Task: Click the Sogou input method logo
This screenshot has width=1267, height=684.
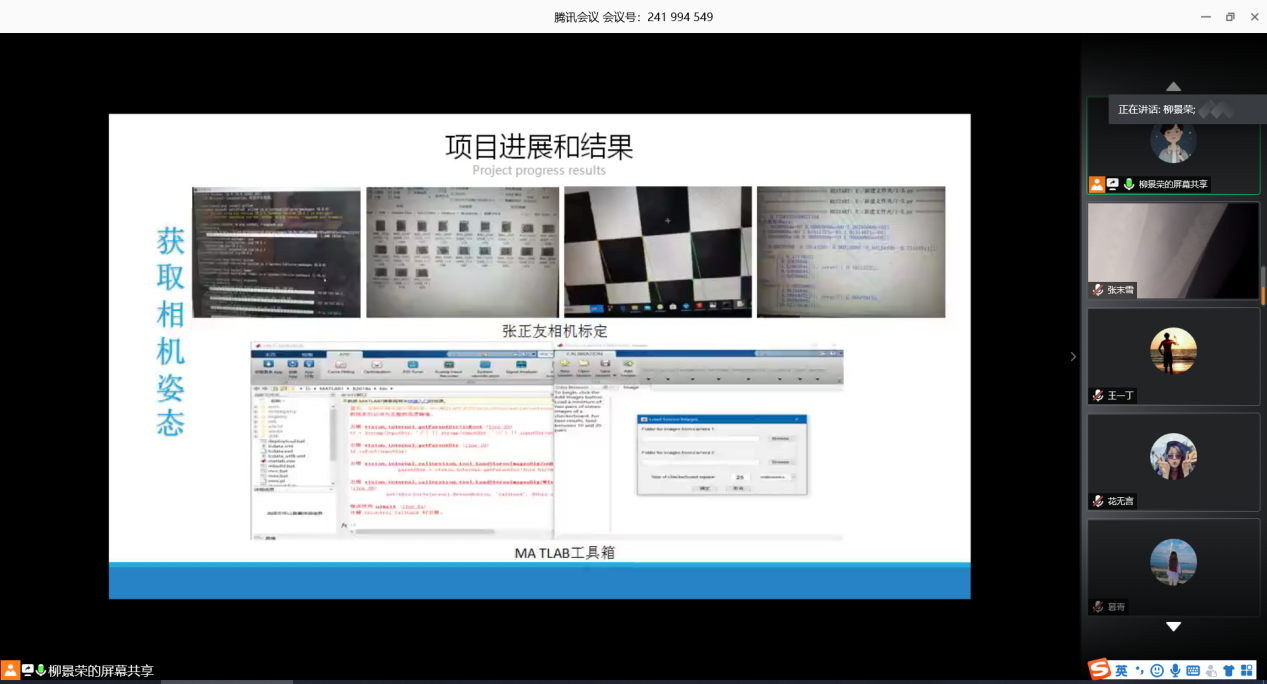Action: tap(1100, 670)
